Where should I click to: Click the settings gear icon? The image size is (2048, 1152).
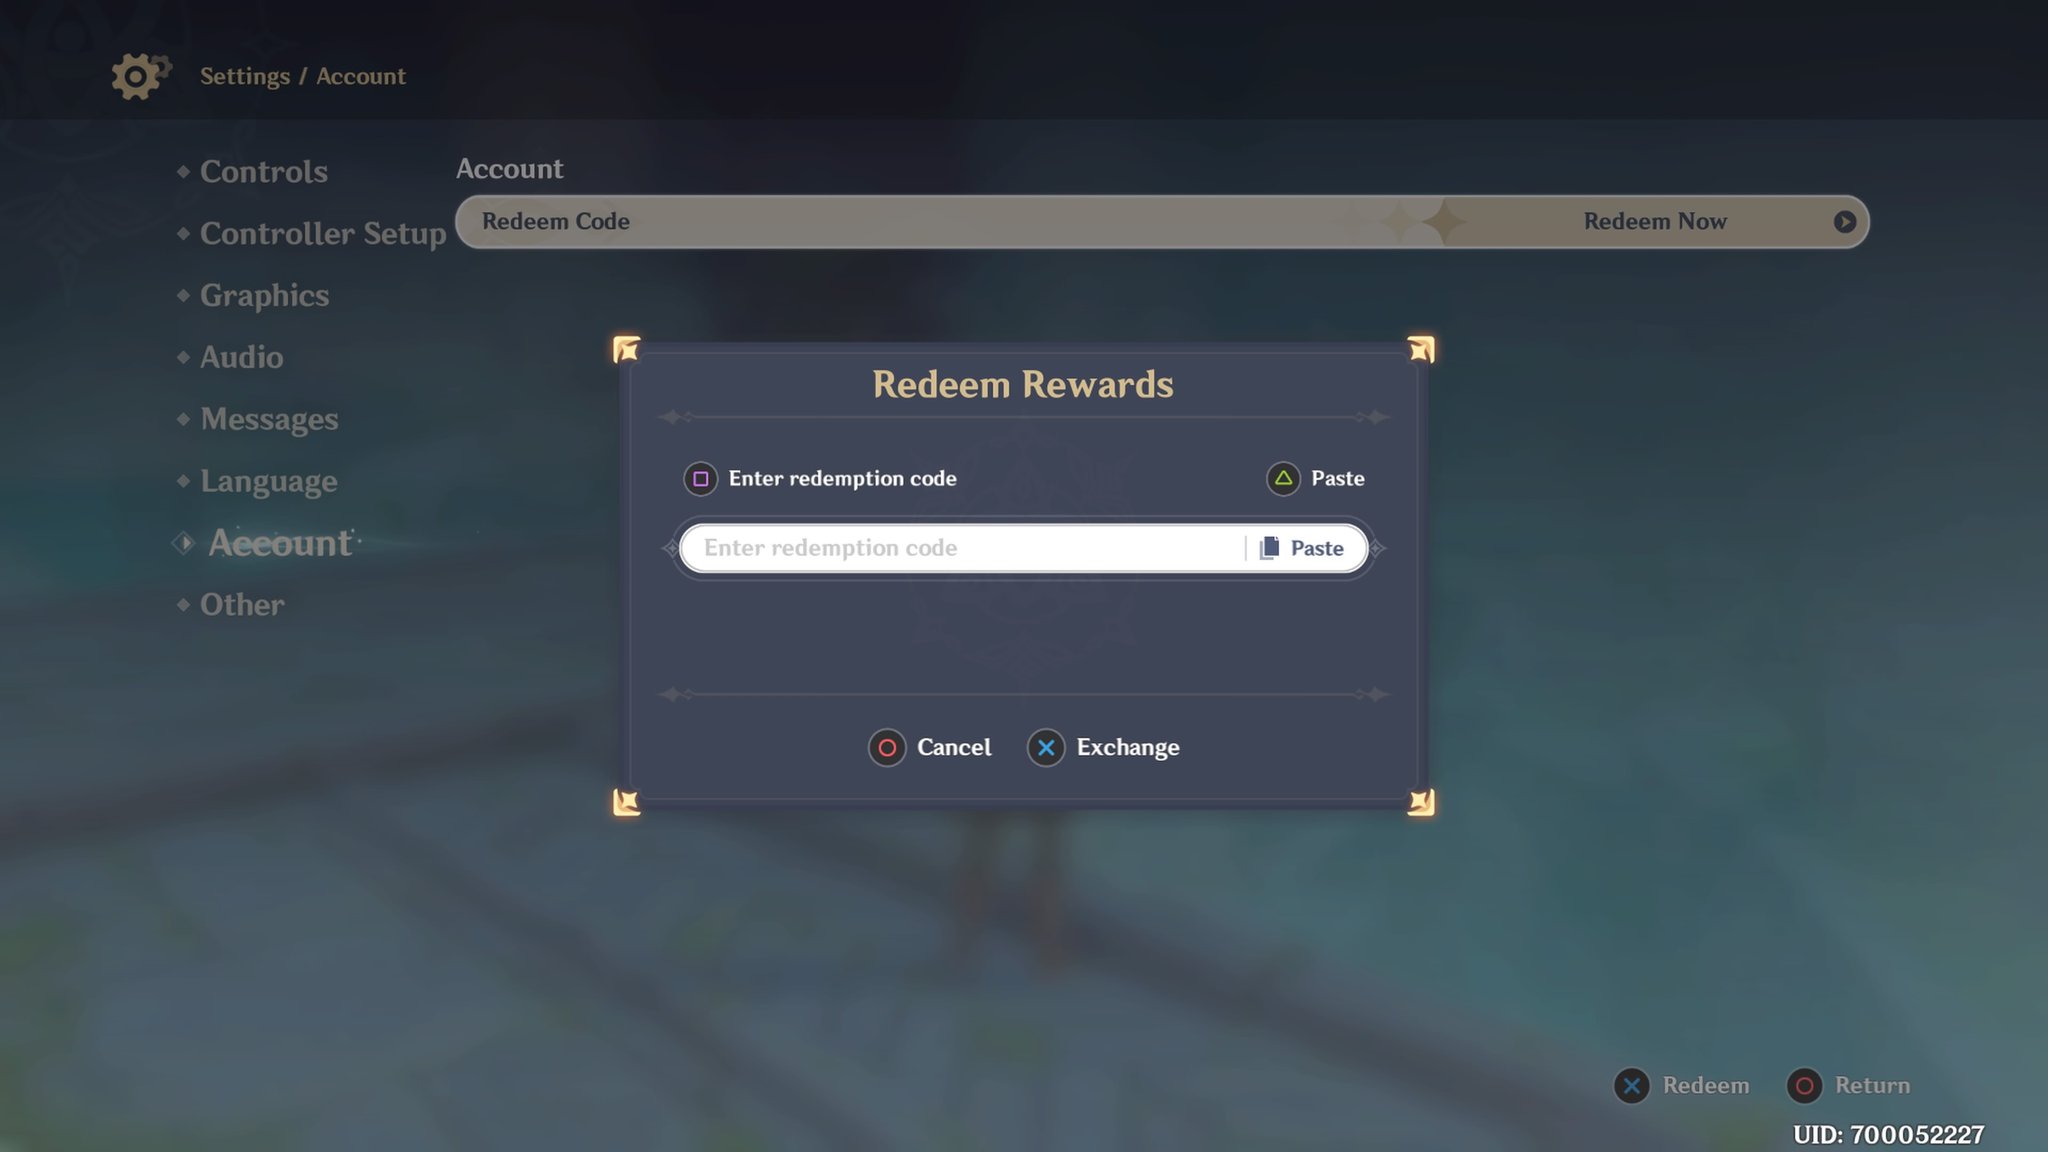(x=137, y=76)
